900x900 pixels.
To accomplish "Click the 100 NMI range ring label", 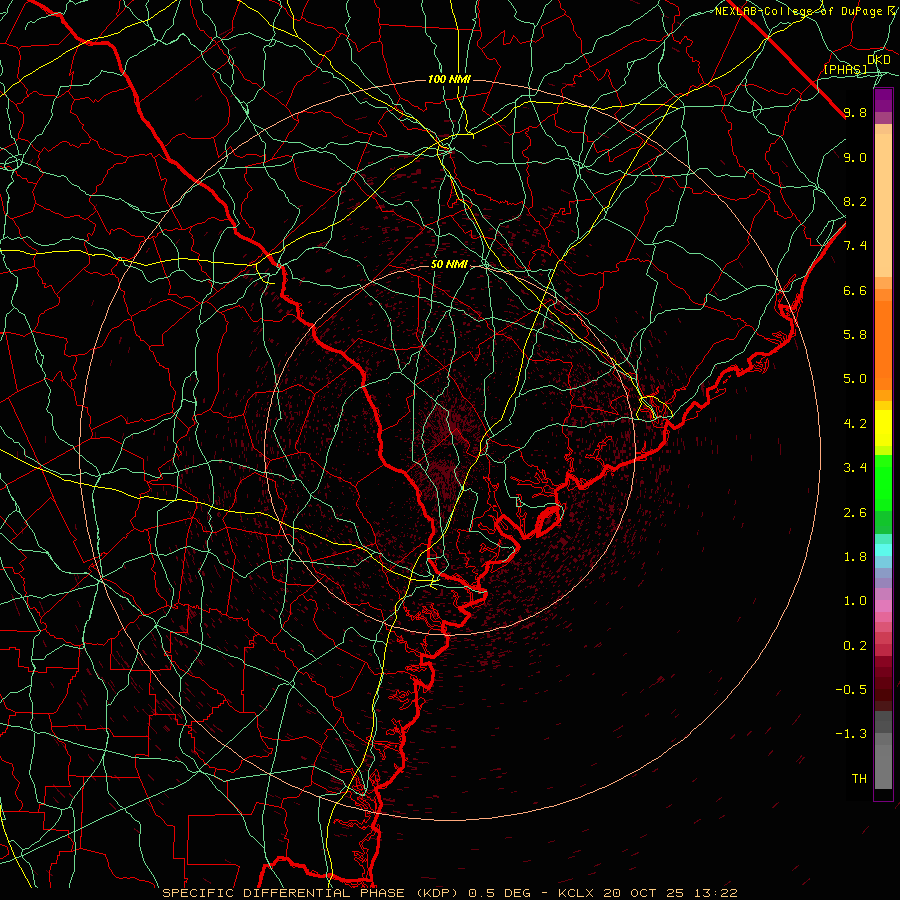I will point(449,79).
